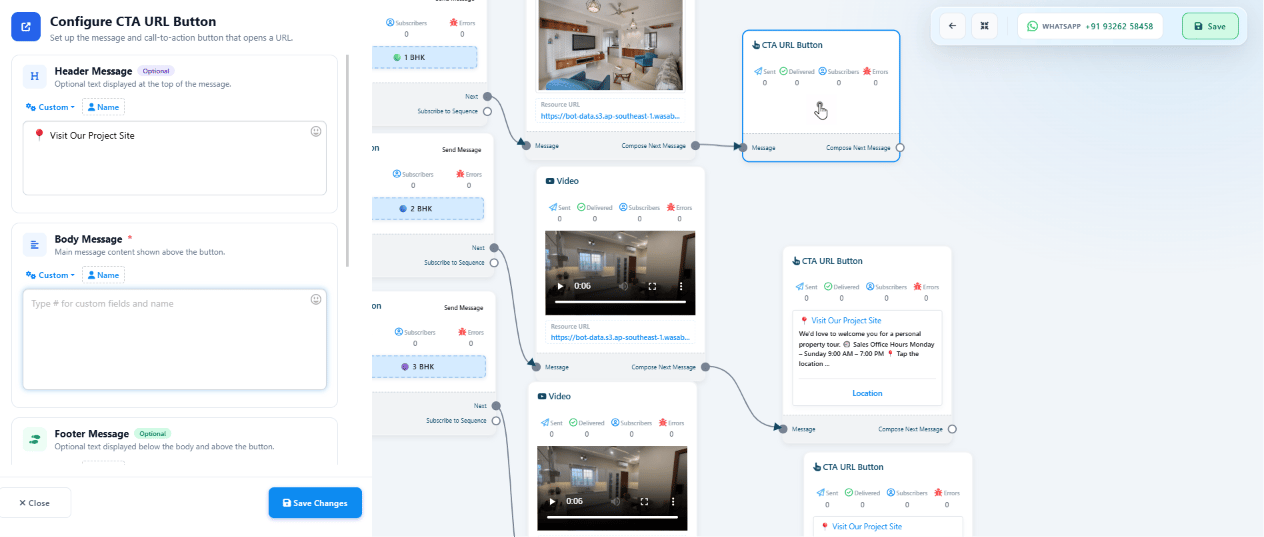Viewport: 1264px width, 537px height.
Task: Open the three-dot menu on the lower Video player
Action: coord(673,501)
